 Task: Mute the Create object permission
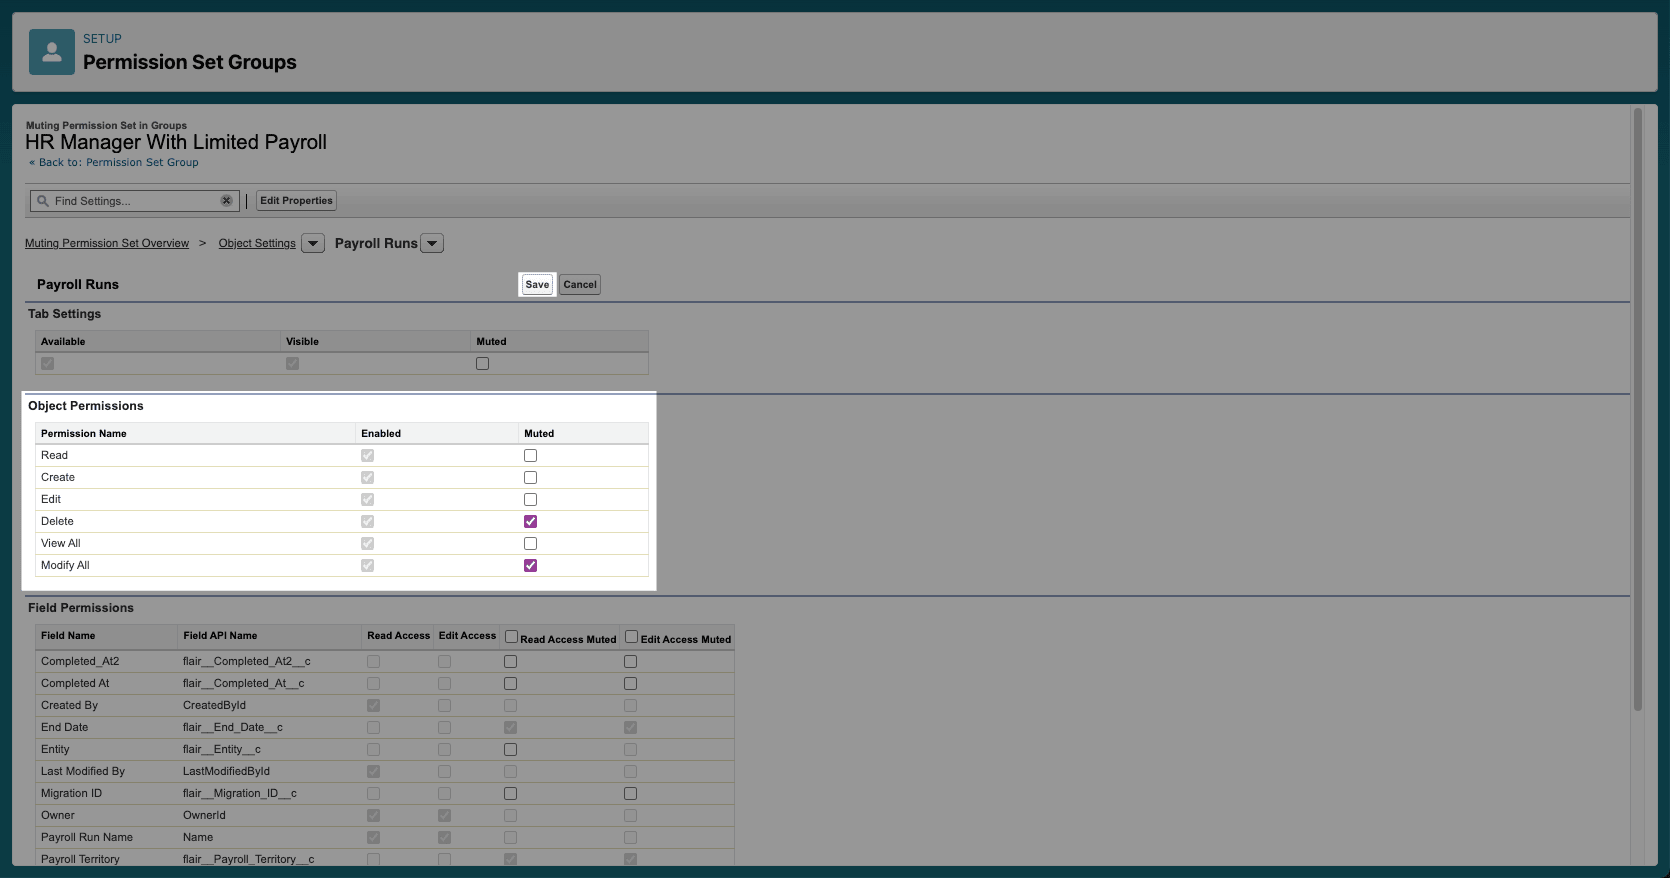click(530, 478)
